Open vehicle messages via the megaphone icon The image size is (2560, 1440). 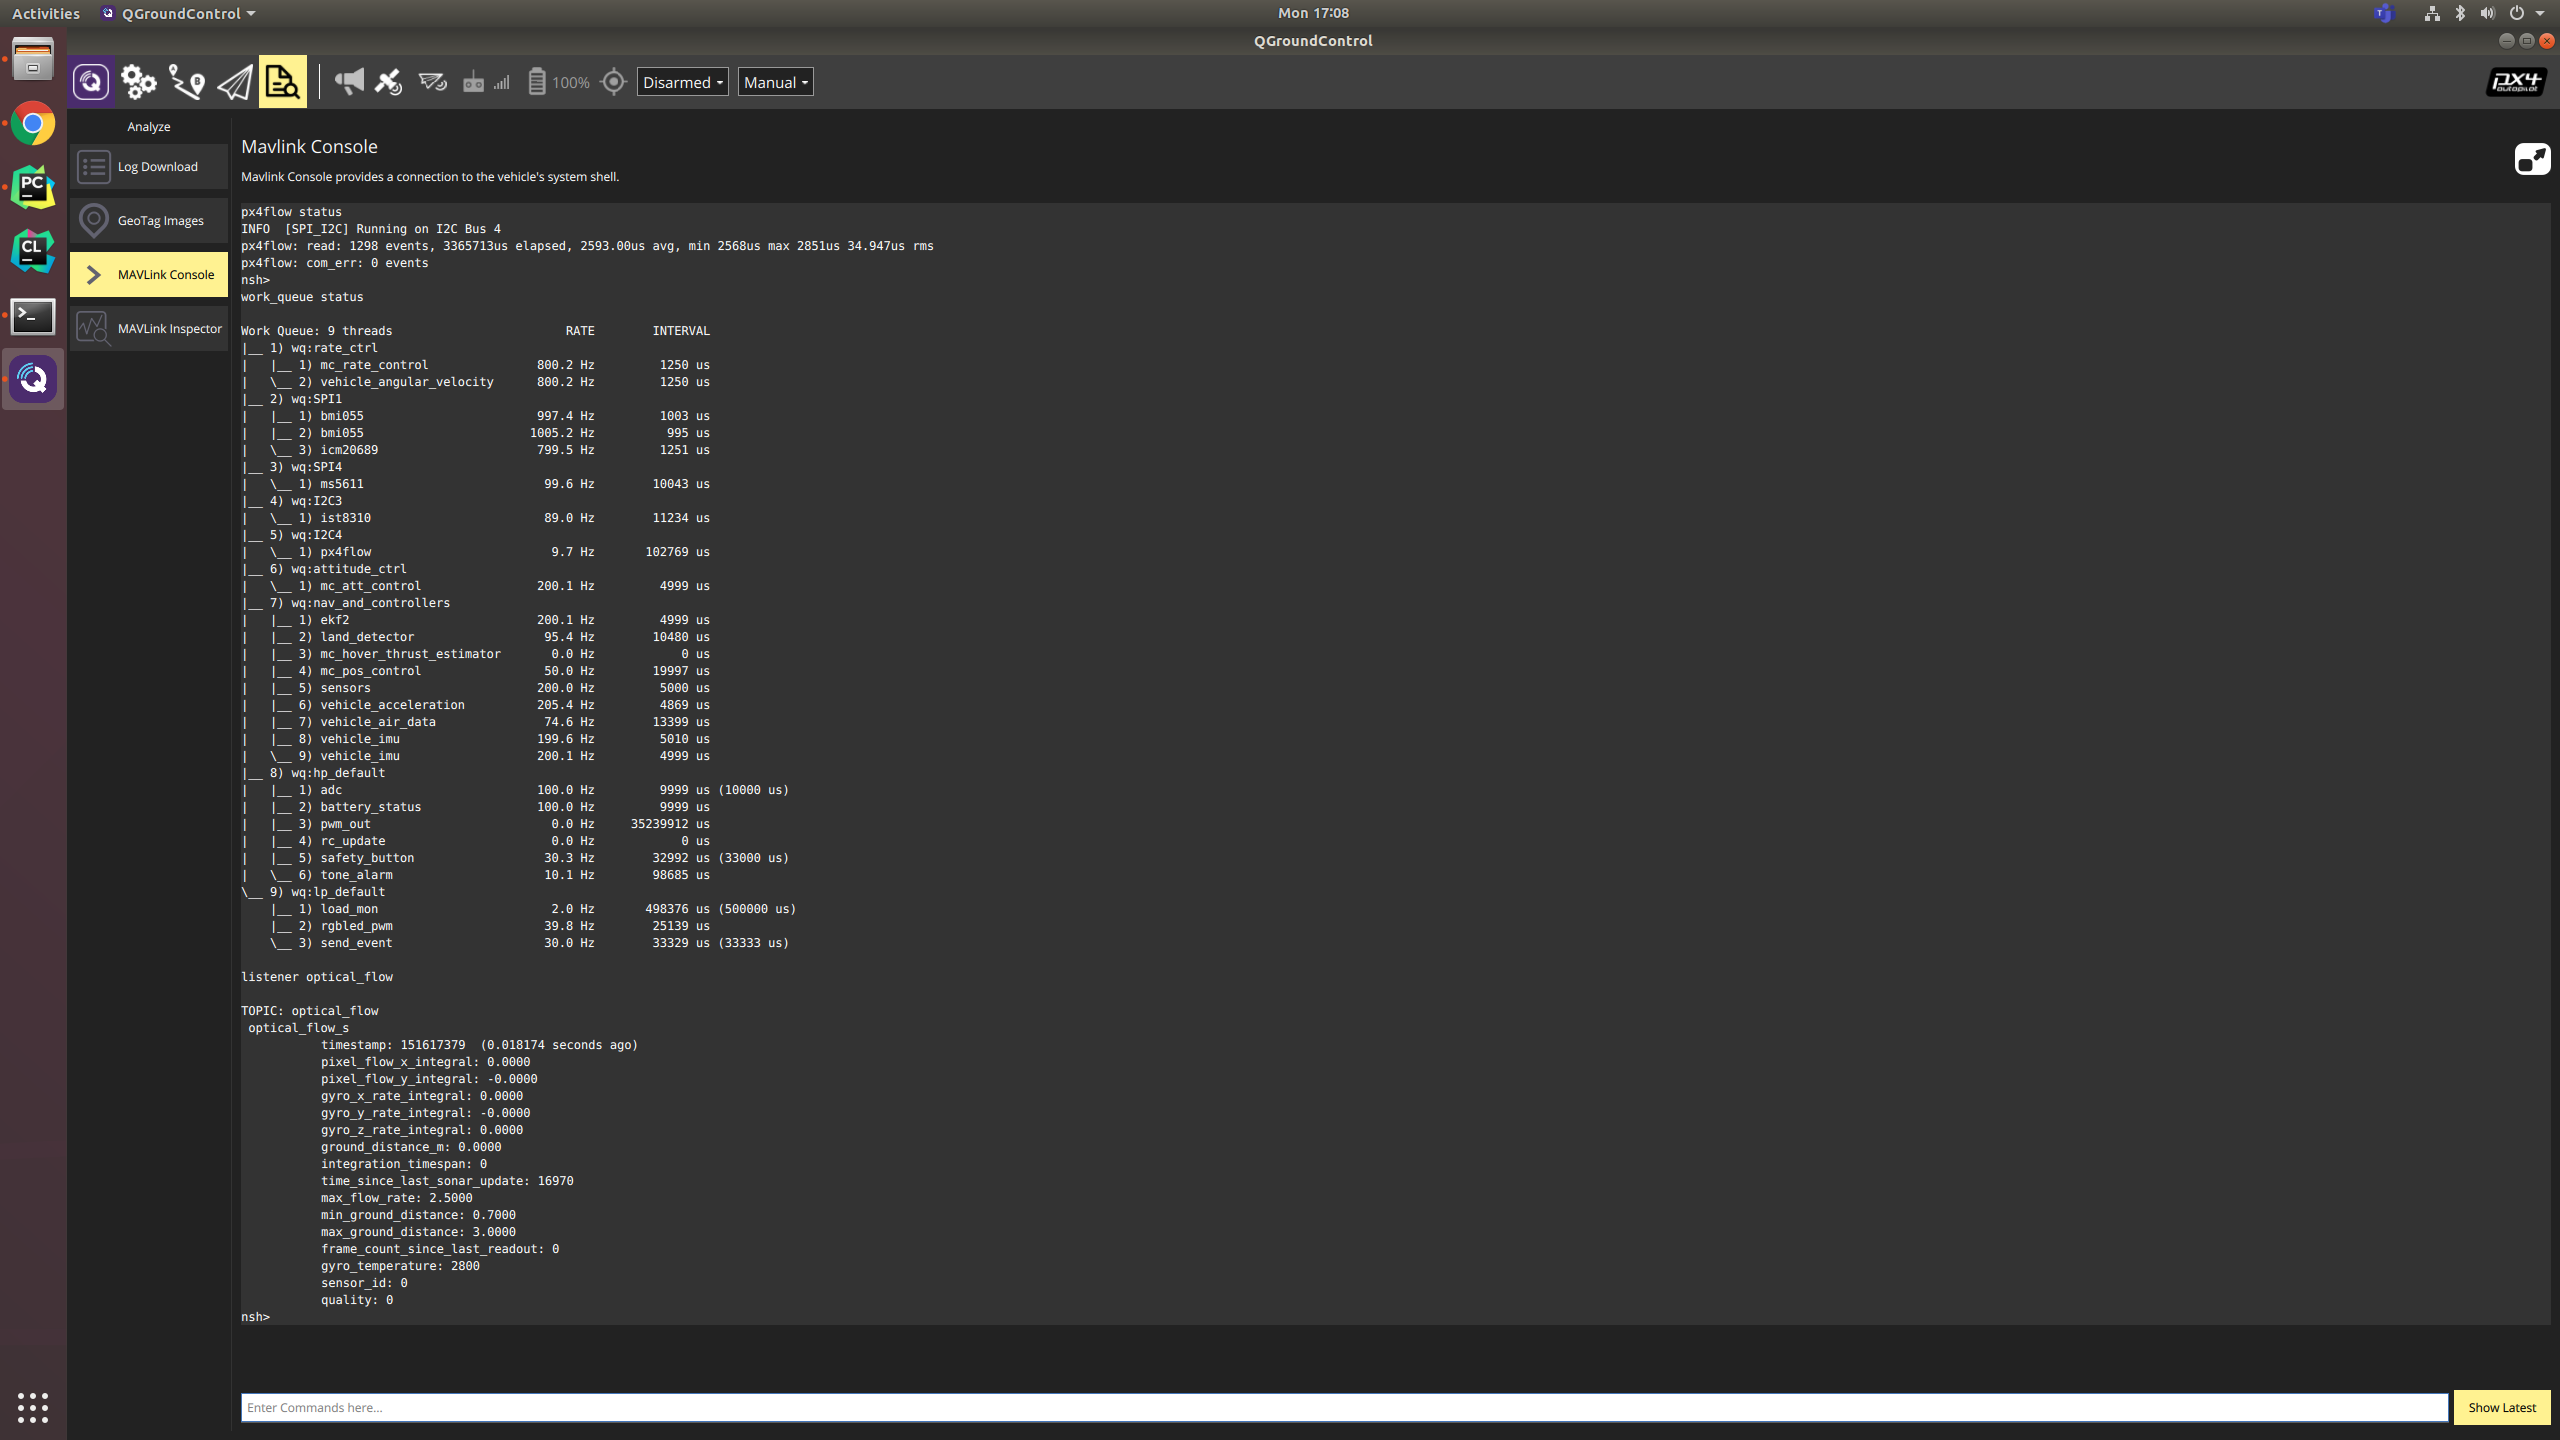pyautogui.click(x=349, y=82)
